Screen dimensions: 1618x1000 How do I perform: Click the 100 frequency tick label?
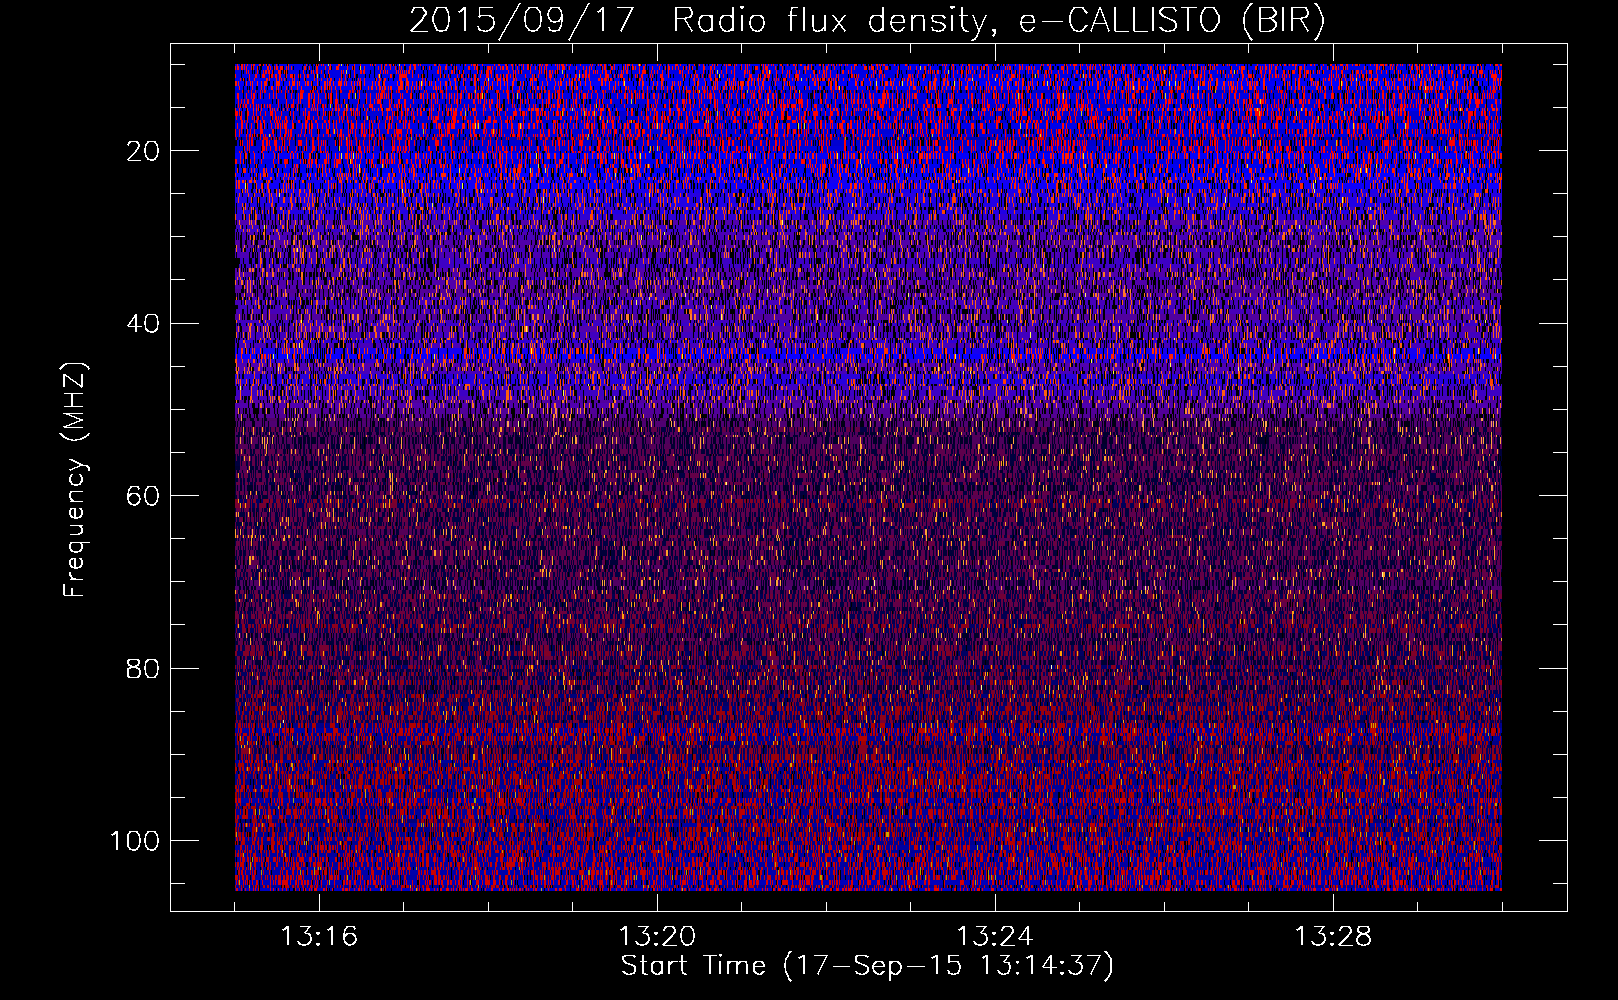[135, 841]
